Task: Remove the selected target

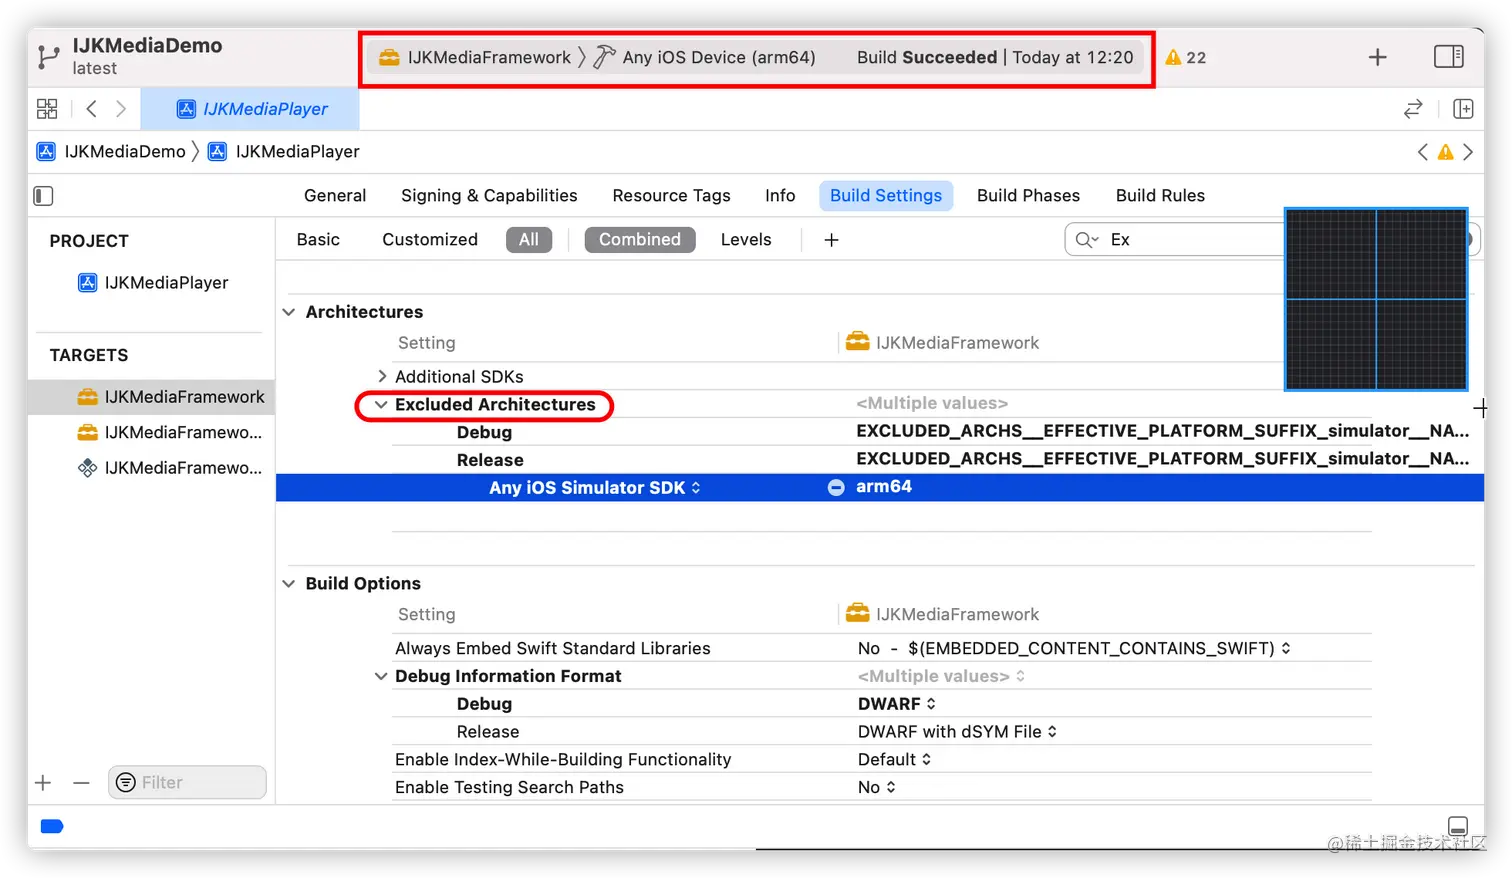Action: [x=81, y=783]
